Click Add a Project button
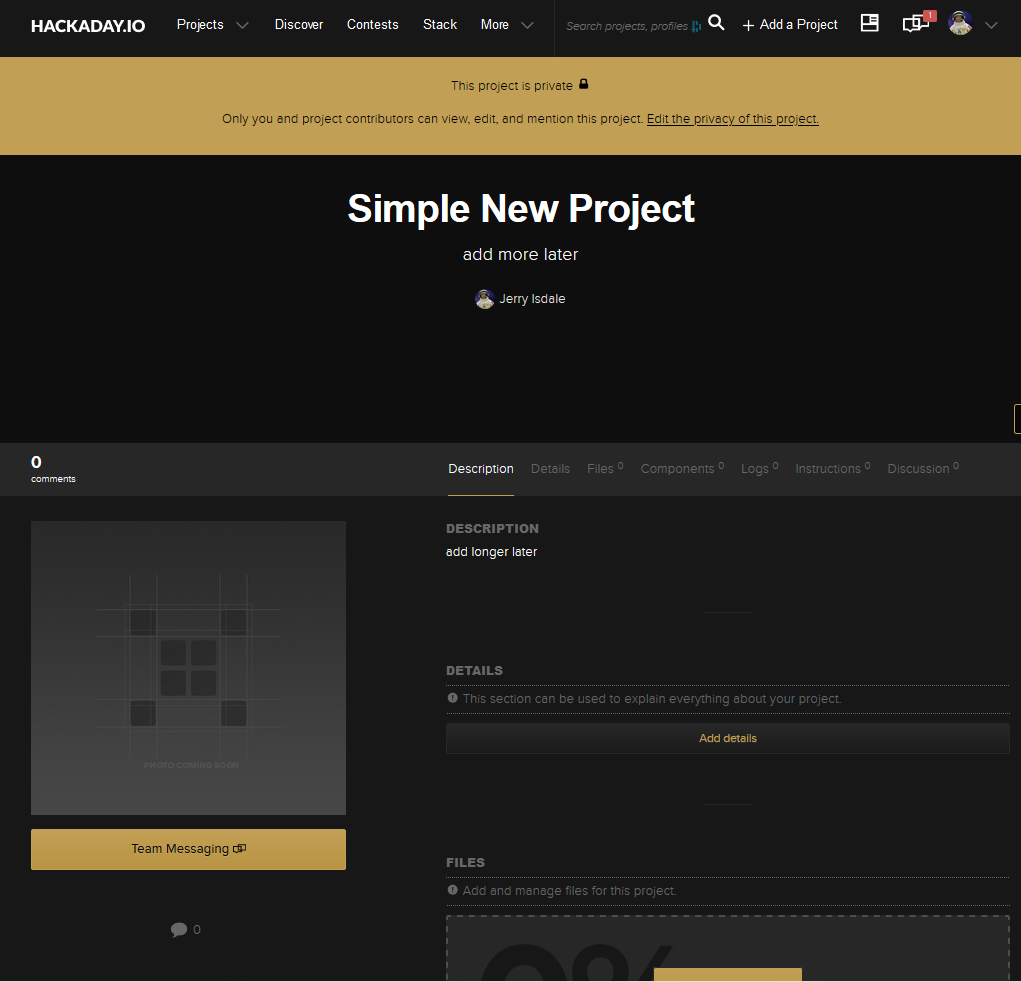 790,25
